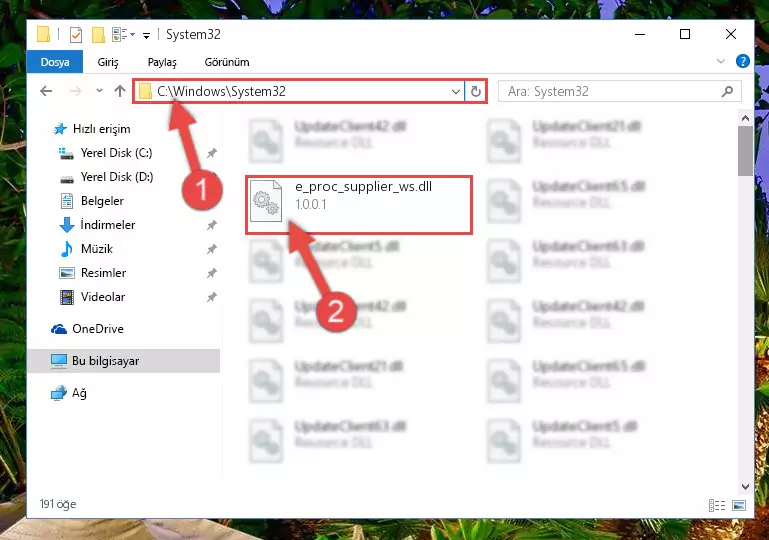The height and width of the screenshot is (540, 769).
Task: Switch to the Giriş ribbon tab
Action: pos(108,62)
